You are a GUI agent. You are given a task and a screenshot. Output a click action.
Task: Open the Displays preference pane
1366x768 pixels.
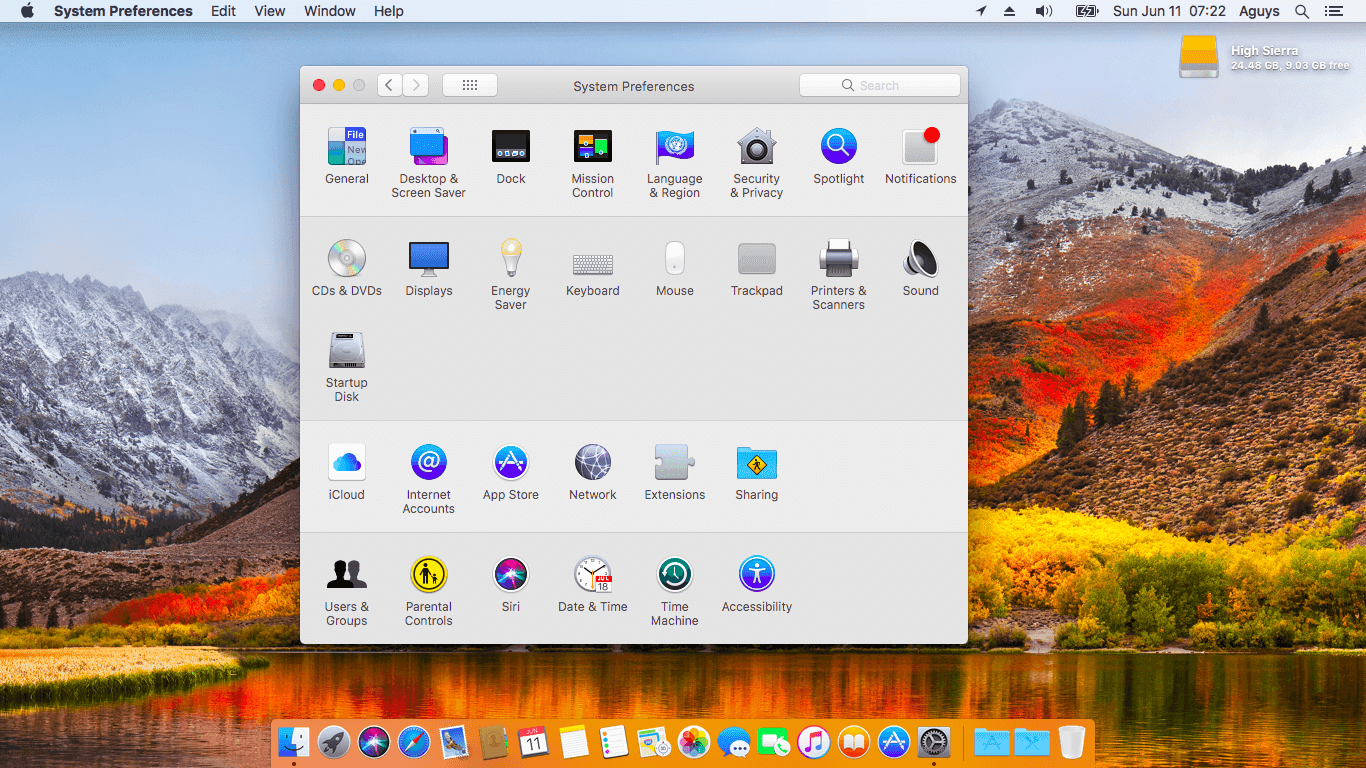(x=429, y=268)
